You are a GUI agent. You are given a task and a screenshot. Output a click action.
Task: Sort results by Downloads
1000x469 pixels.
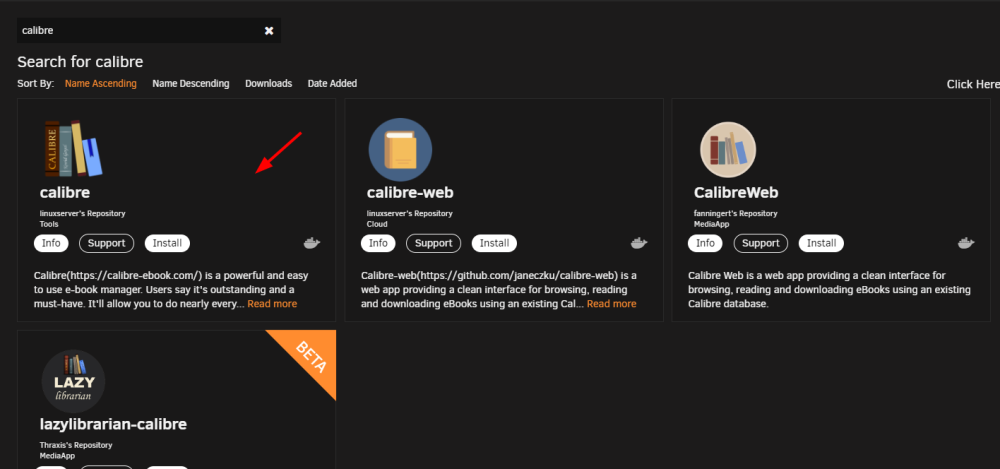click(x=268, y=84)
